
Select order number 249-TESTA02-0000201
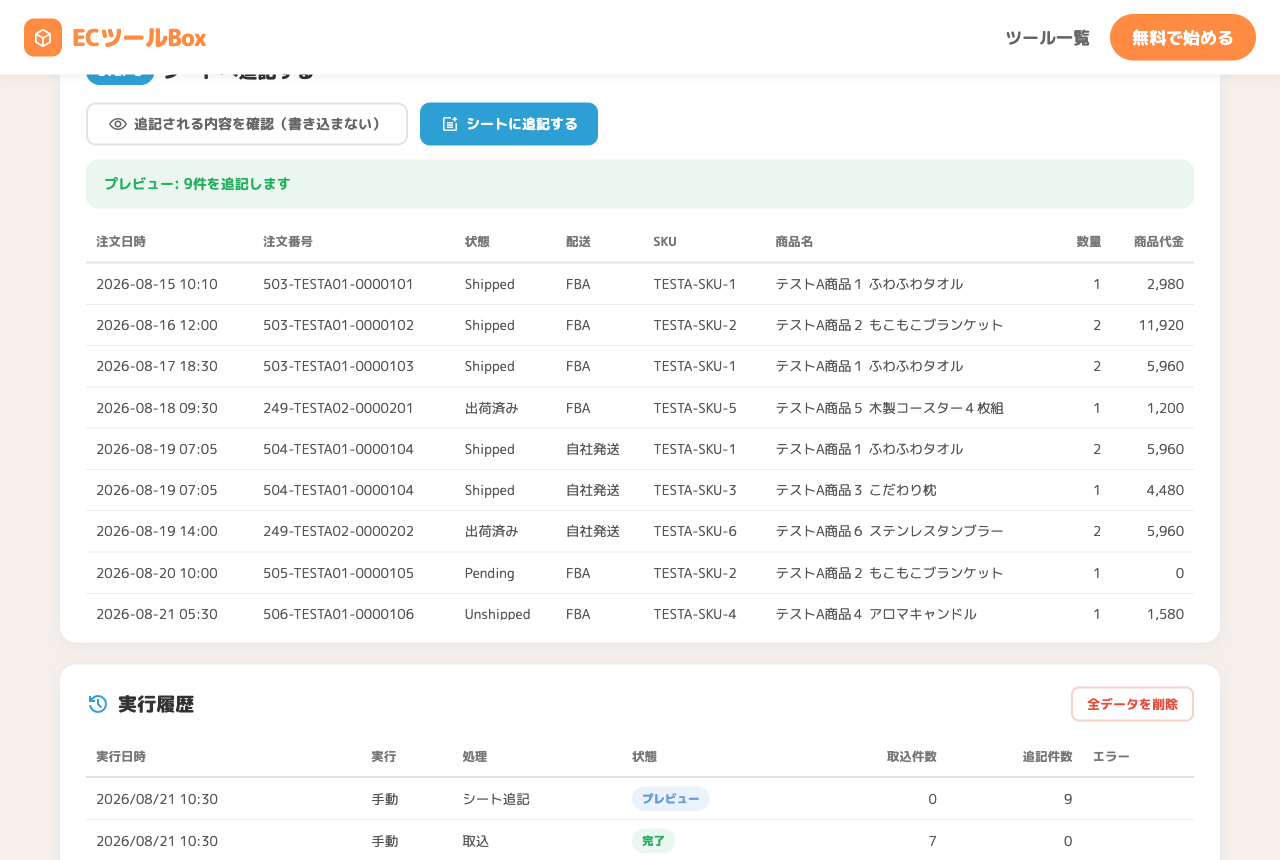(x=338, y=408)
